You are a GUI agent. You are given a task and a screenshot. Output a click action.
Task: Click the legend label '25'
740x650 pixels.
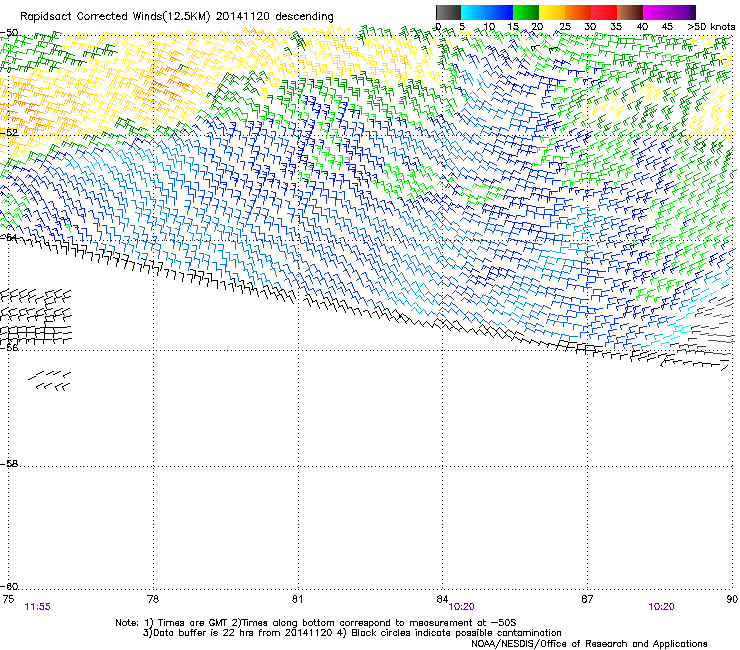click(x=565, y=27)
